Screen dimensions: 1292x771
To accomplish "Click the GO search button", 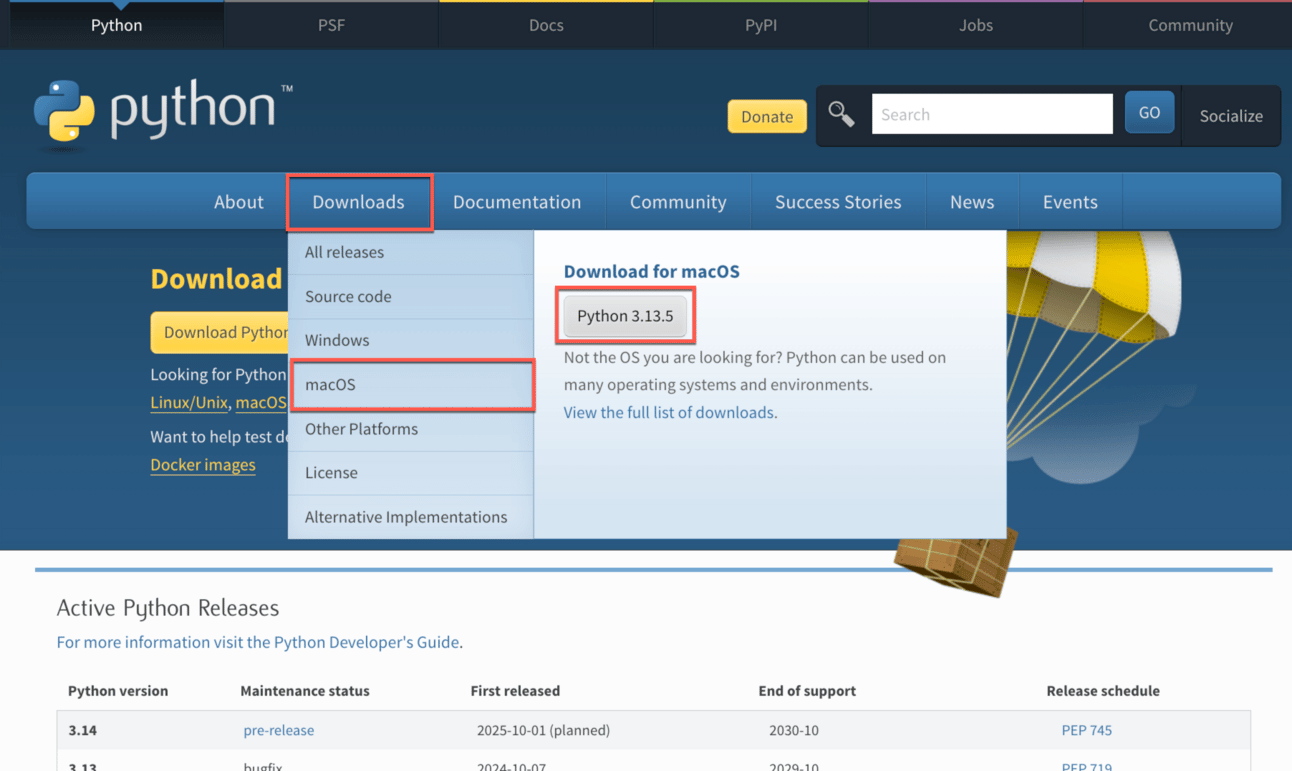I will click(x=1149, y=113).
